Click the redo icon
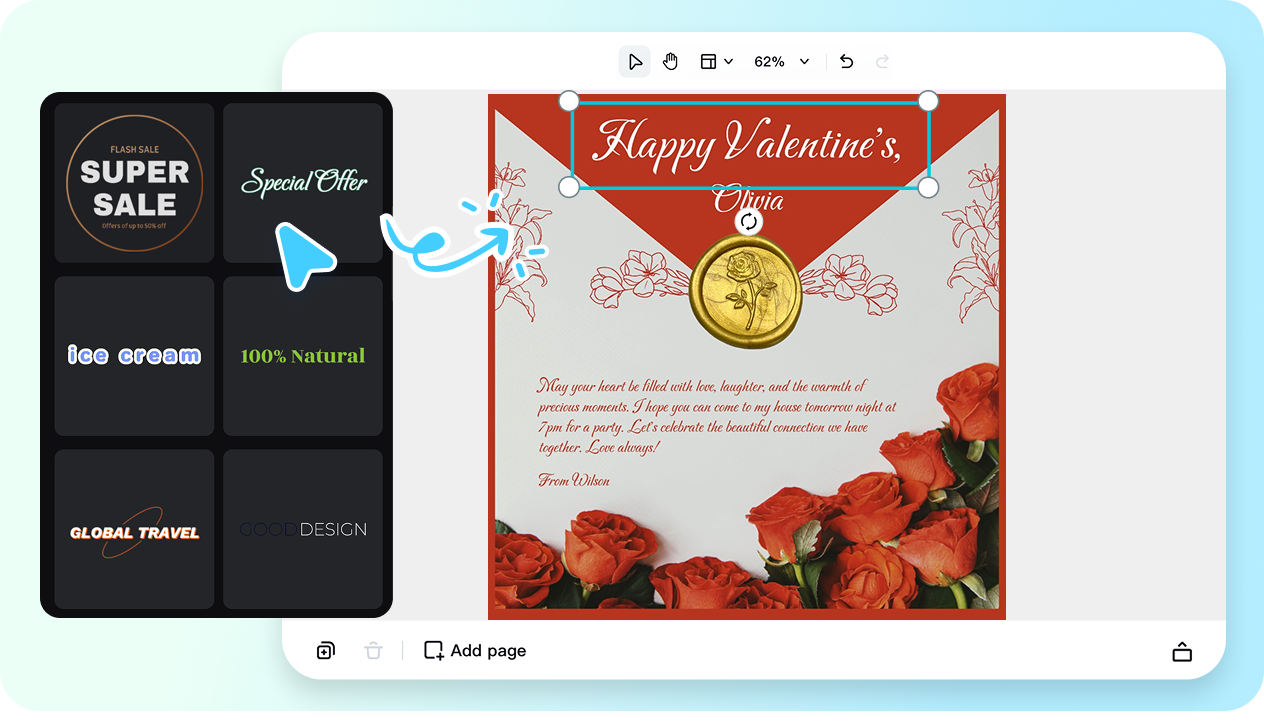The height and width of the screenshot is (724, 1264). (882, 61)
